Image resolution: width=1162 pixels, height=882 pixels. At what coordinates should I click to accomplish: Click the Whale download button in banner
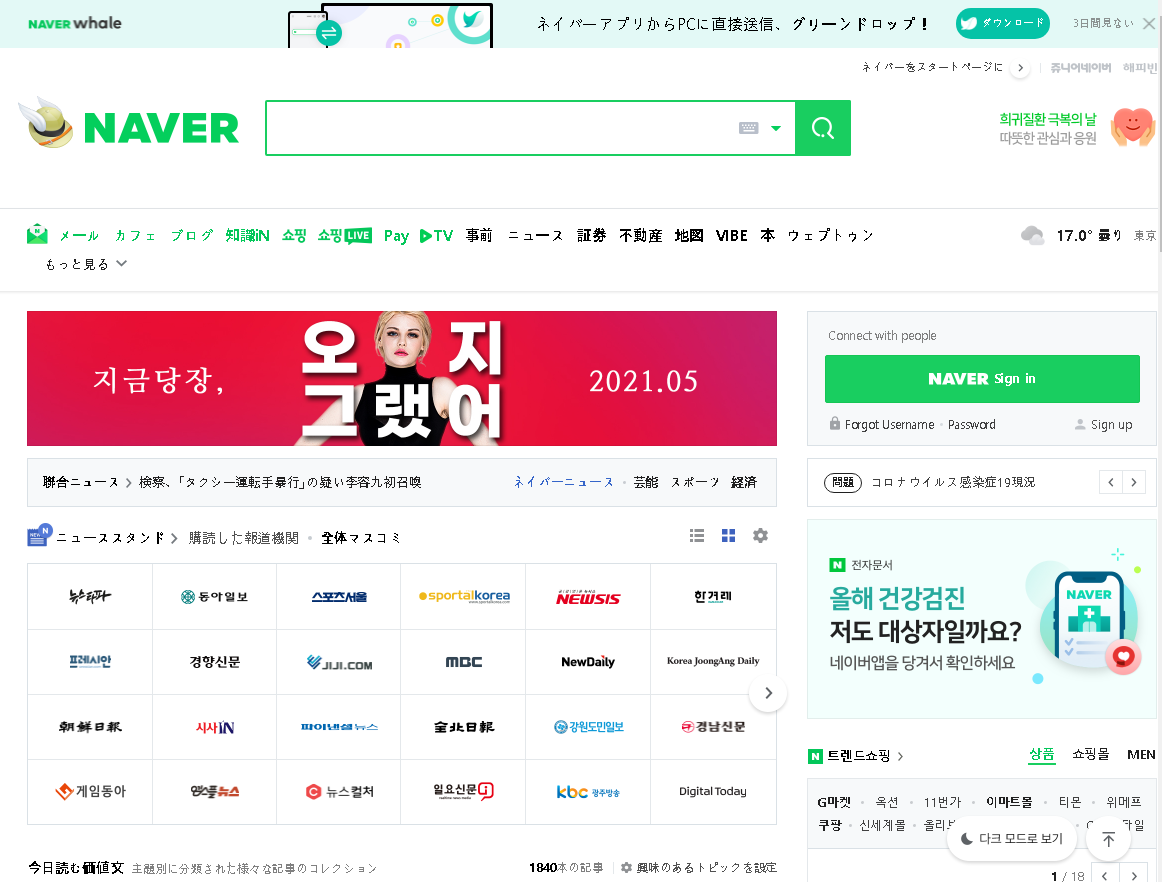pos(1002,23)
